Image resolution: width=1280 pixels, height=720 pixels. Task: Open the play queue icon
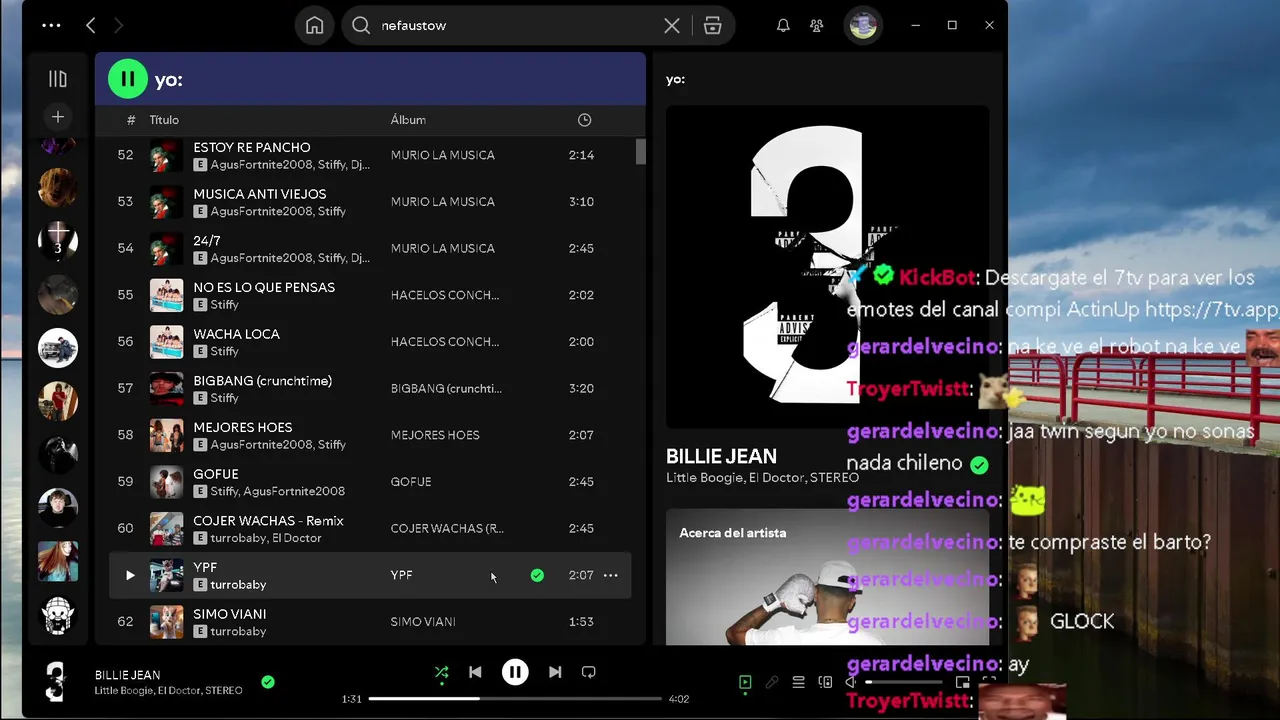coord(798,682)
